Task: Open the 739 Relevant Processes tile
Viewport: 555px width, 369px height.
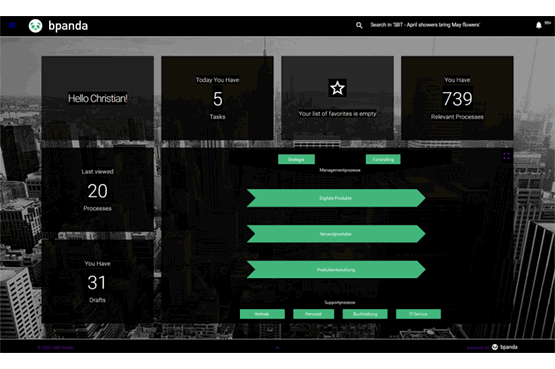Action: (x=457, y=98)
